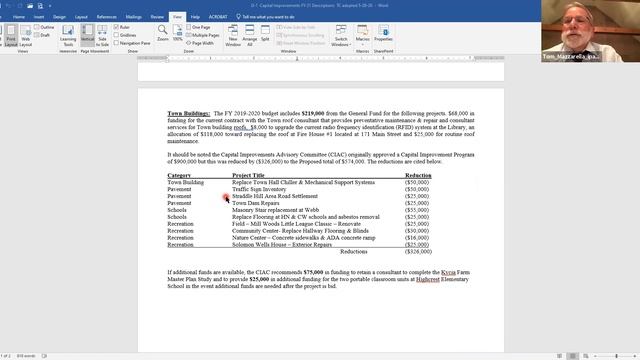This screenshot has height=360, width=640.
Task: Open the Help tab
Action: [195, 17]
